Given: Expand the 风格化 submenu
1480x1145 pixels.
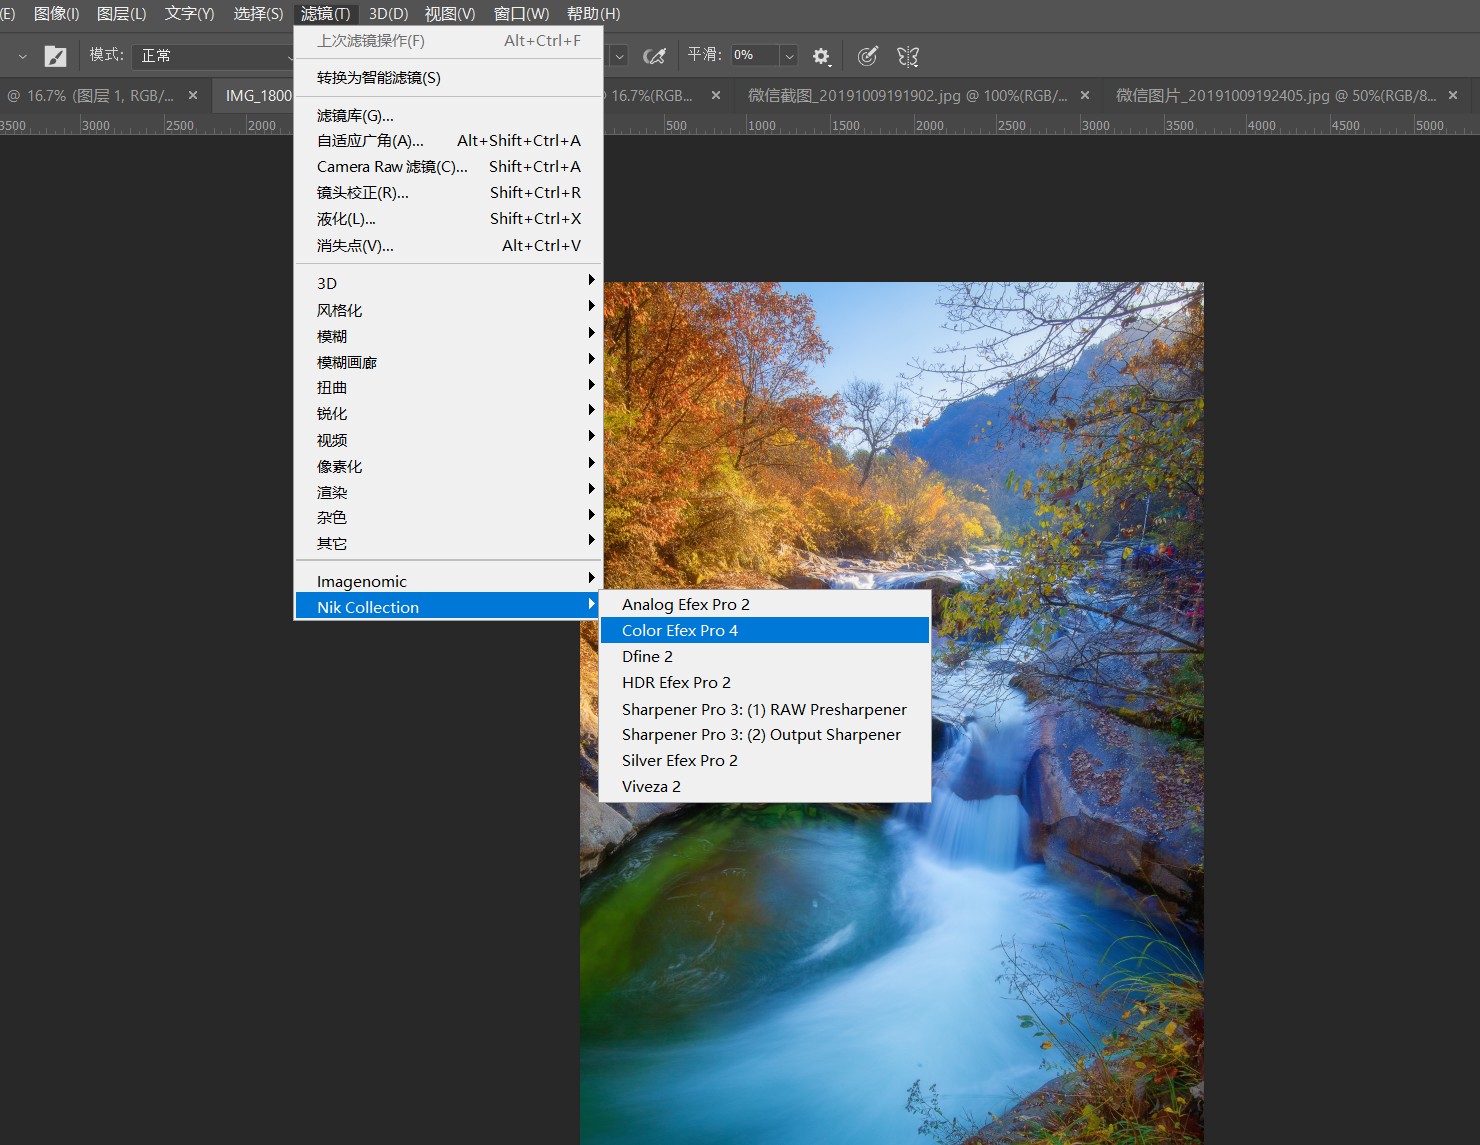Looking at the screenshot, I should pos(449,310).
